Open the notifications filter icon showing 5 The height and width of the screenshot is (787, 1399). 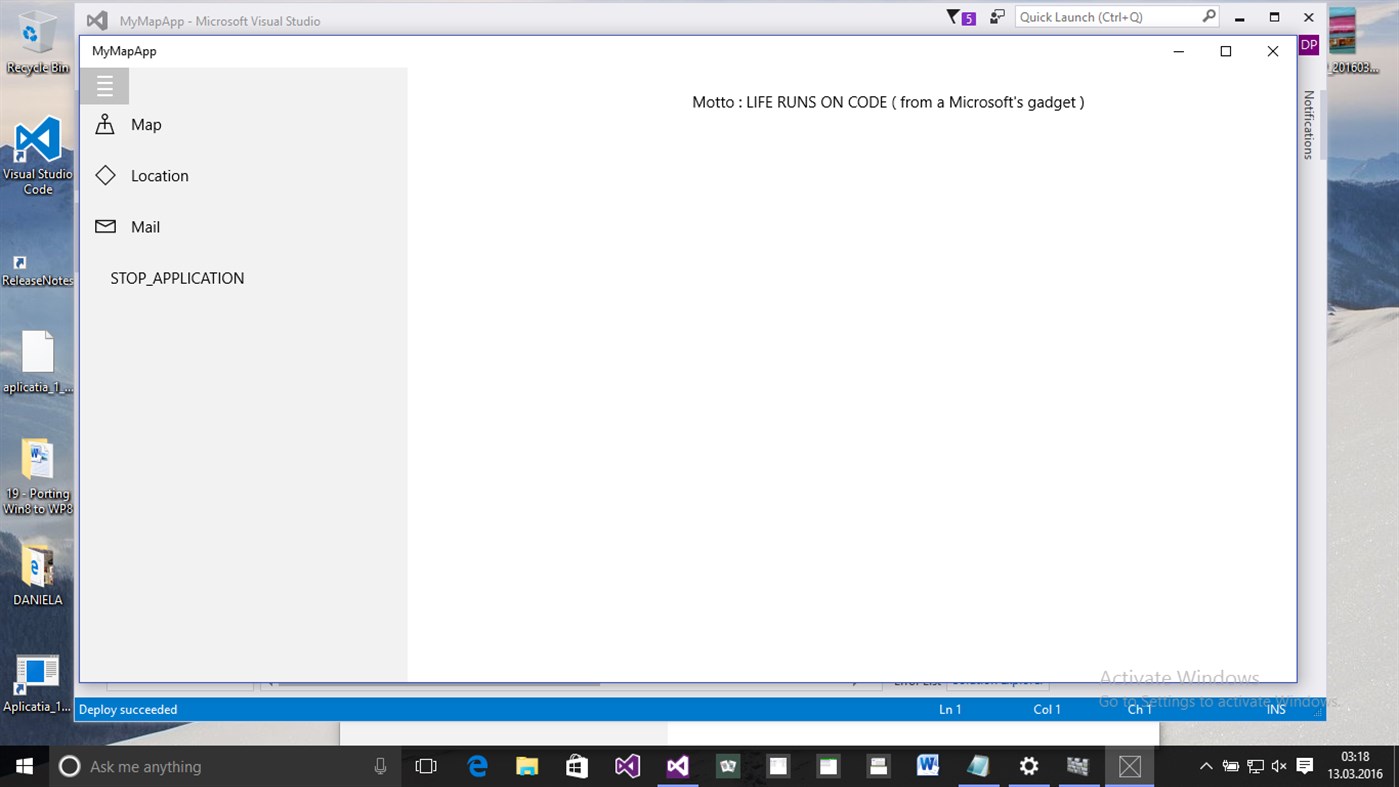point(958,17)
